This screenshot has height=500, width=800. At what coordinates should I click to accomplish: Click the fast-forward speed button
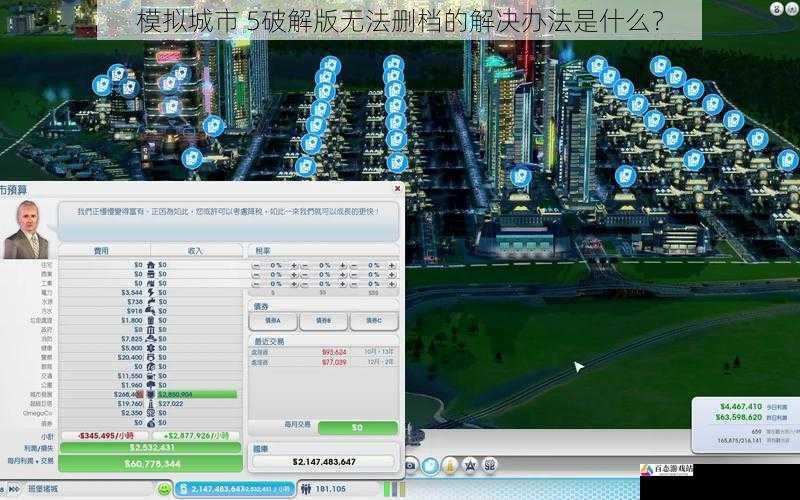tap(13, 489)
